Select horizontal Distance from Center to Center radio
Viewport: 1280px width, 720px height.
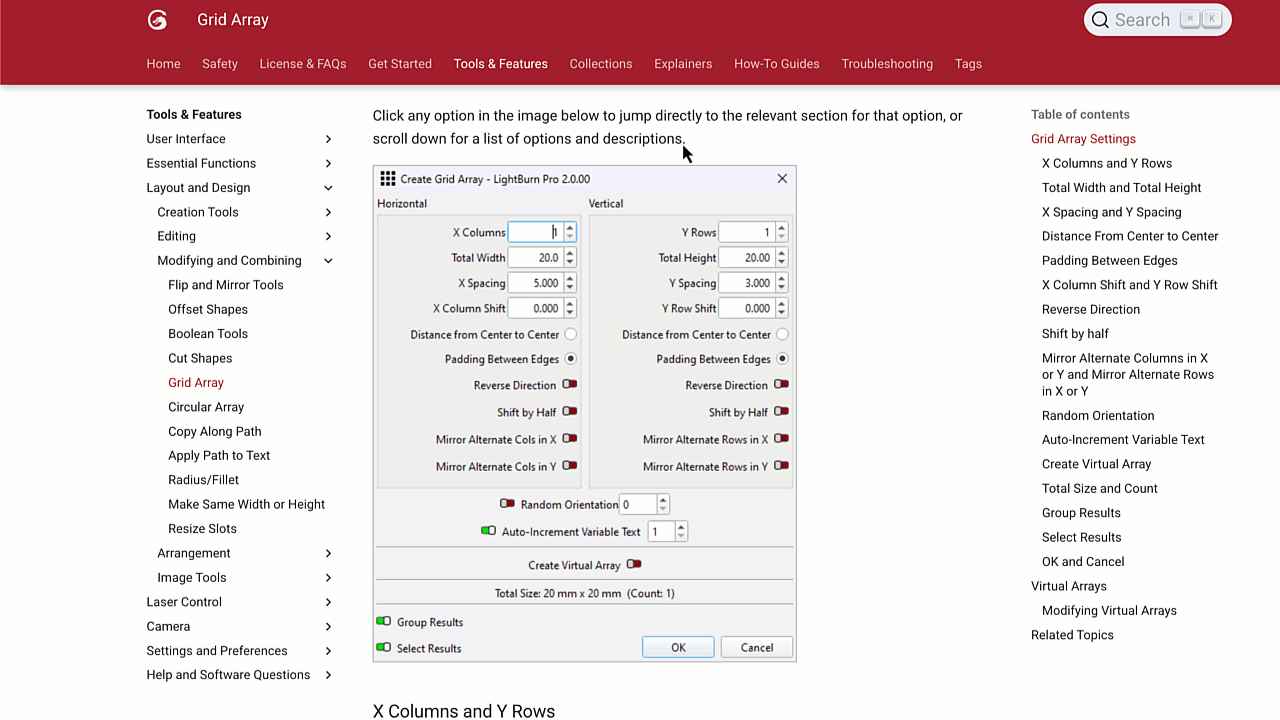pos(570,334)
